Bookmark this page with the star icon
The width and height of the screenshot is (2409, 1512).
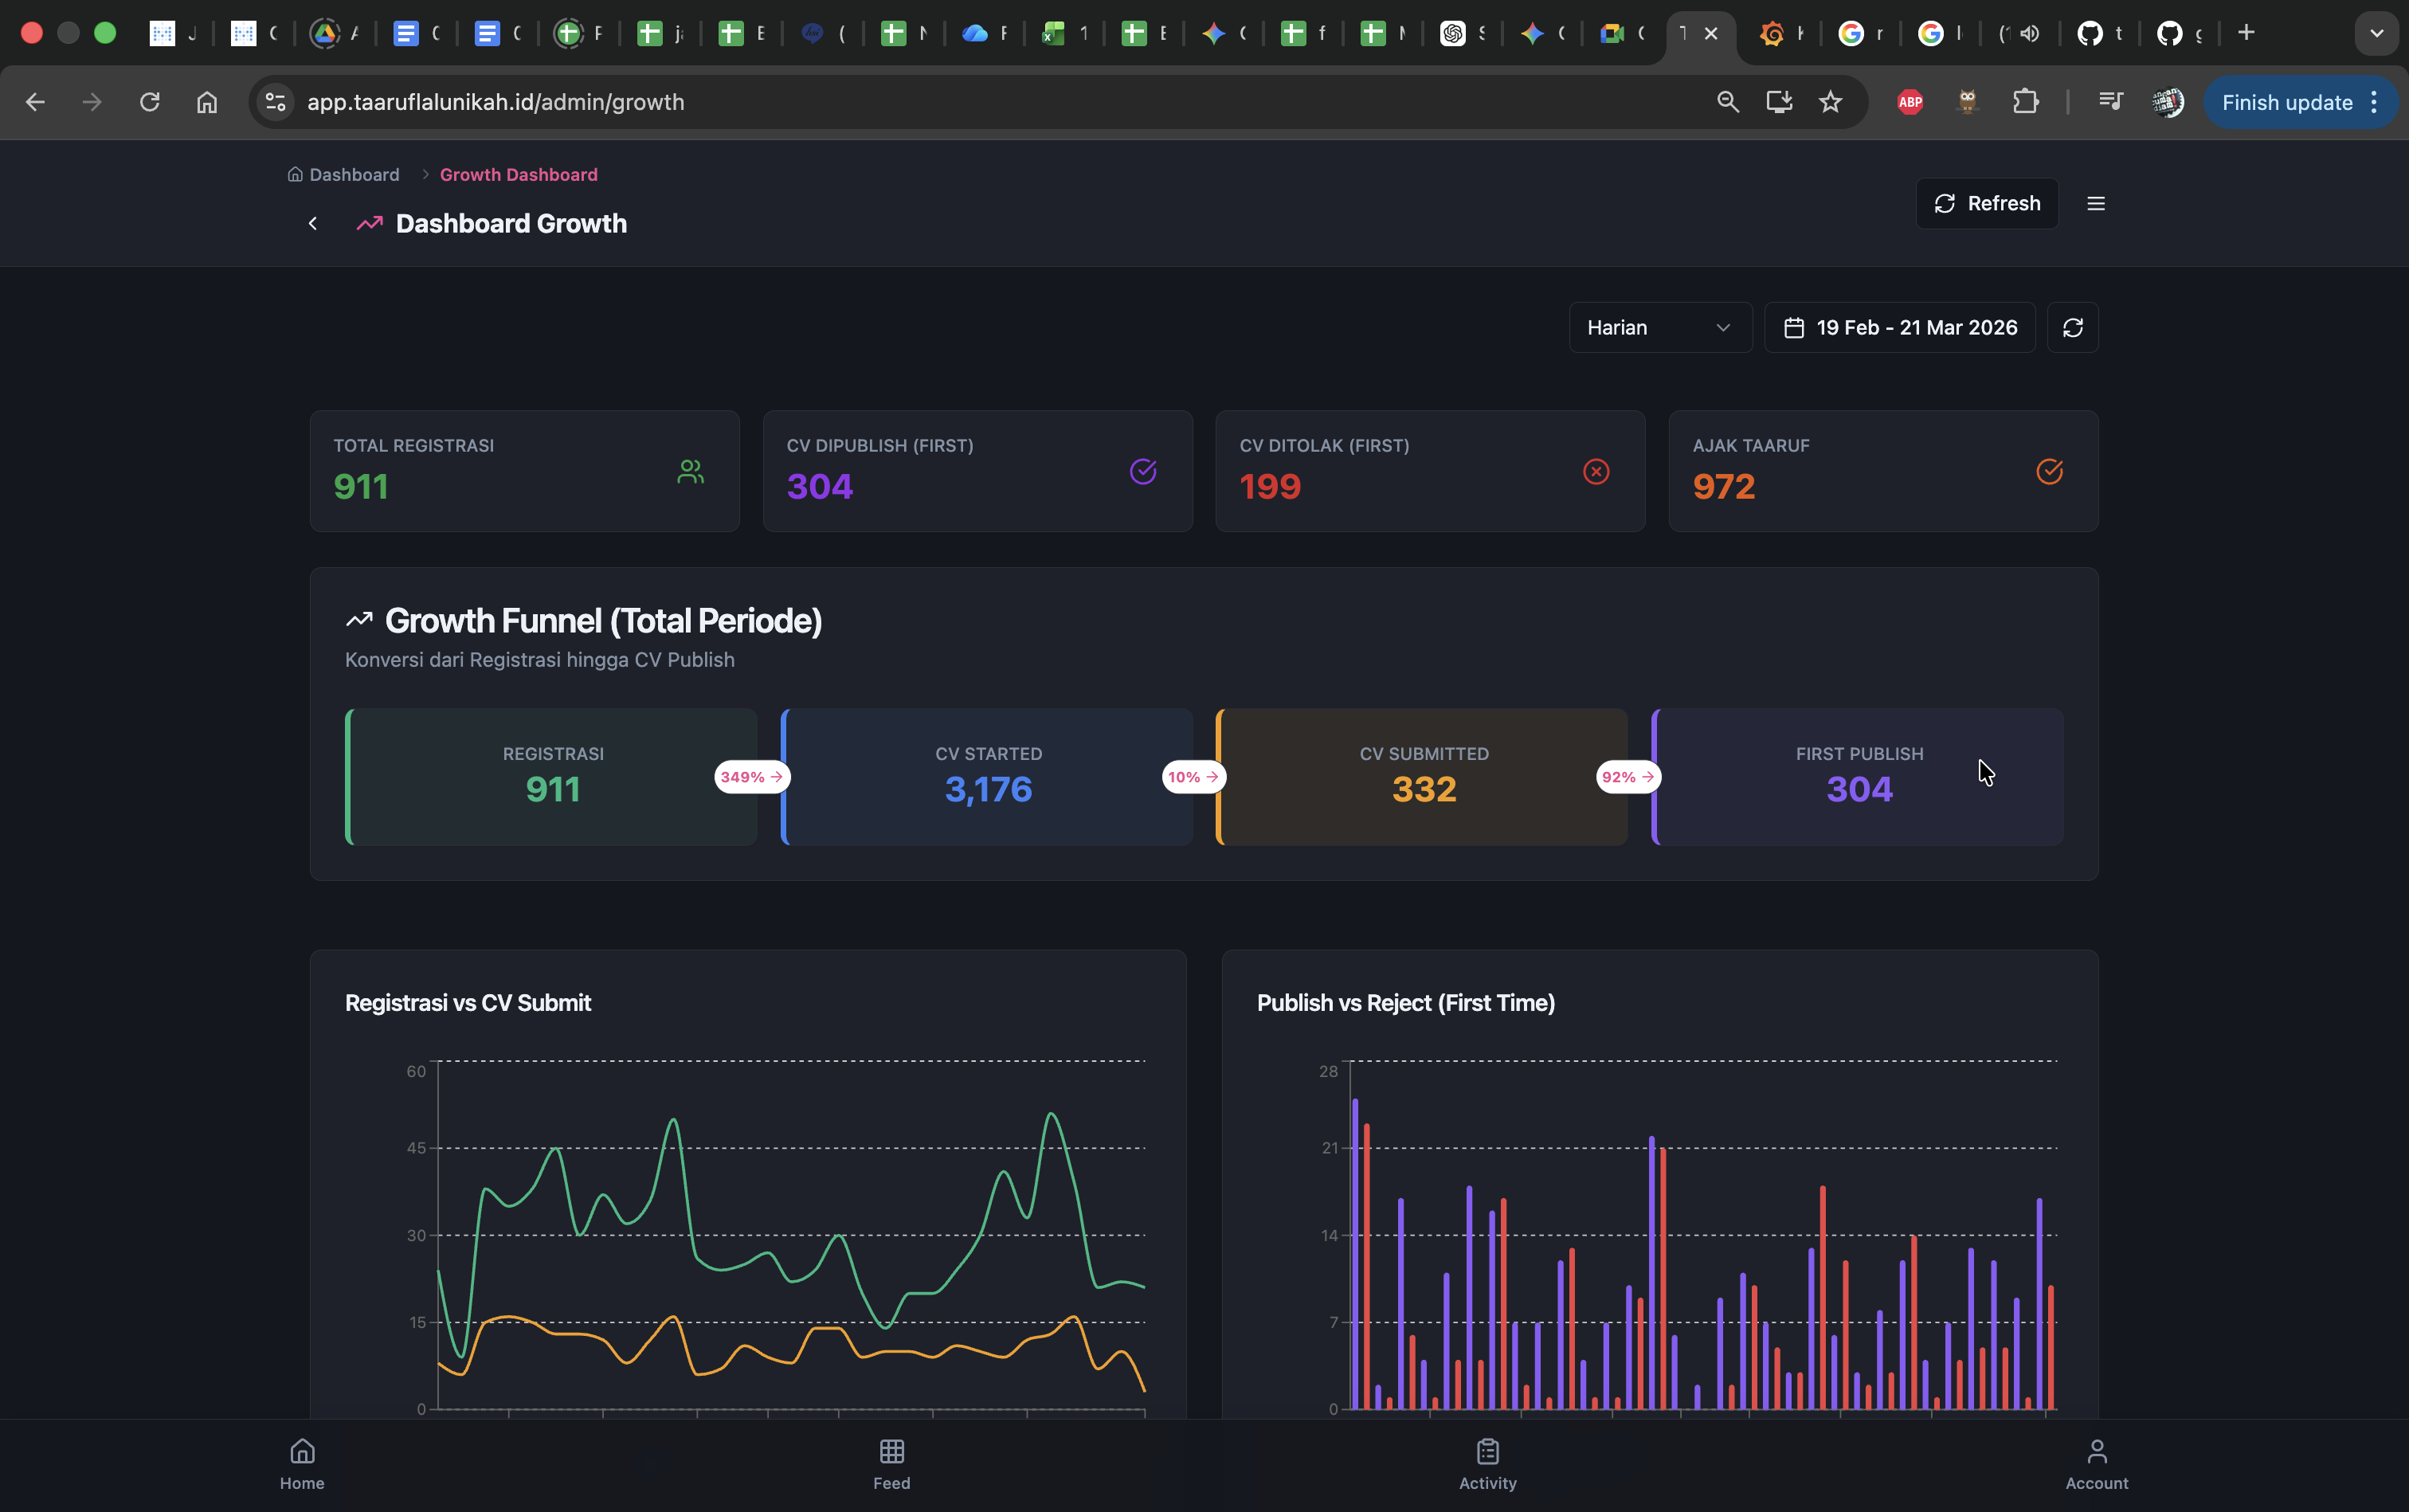tap(1831, 101)
